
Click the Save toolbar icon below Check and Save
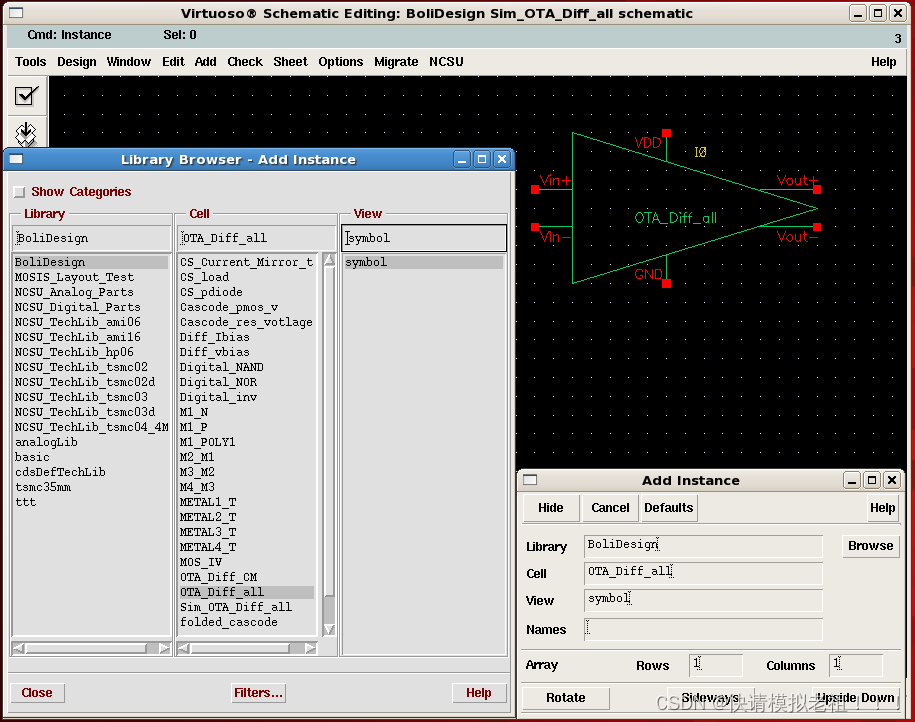pos(26,134)
